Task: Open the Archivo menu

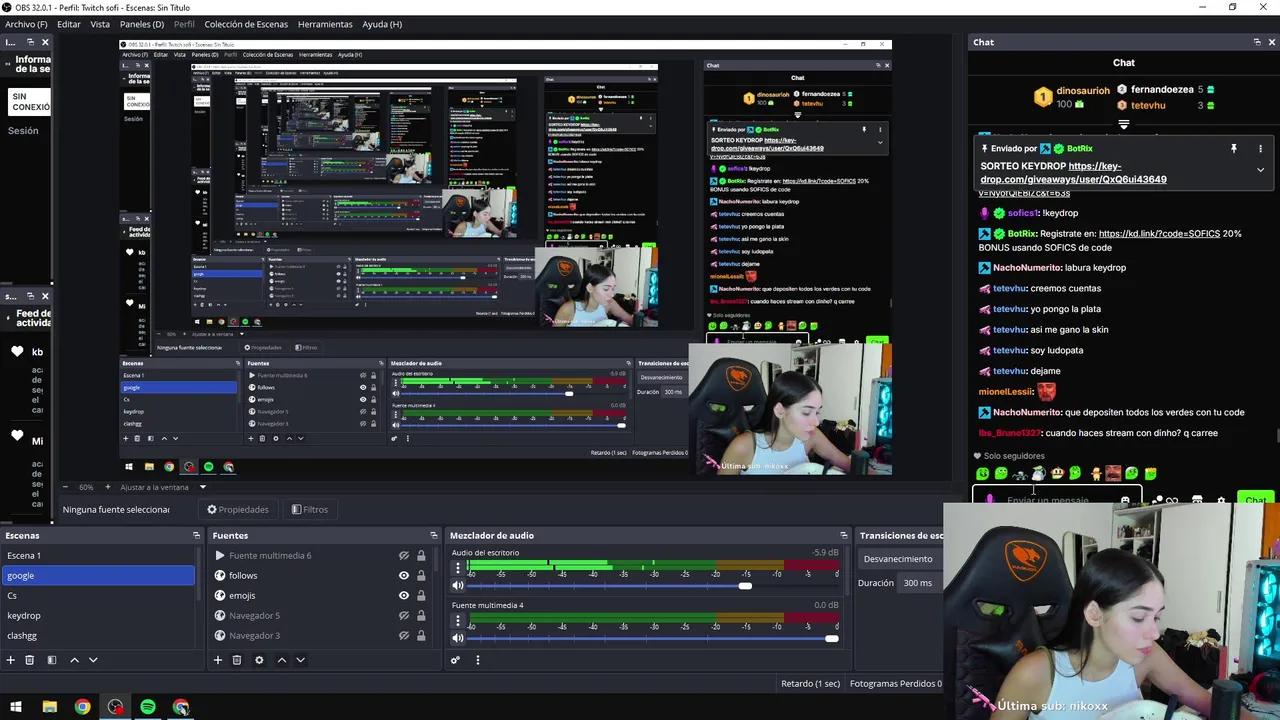Action: tap(26, 24)
